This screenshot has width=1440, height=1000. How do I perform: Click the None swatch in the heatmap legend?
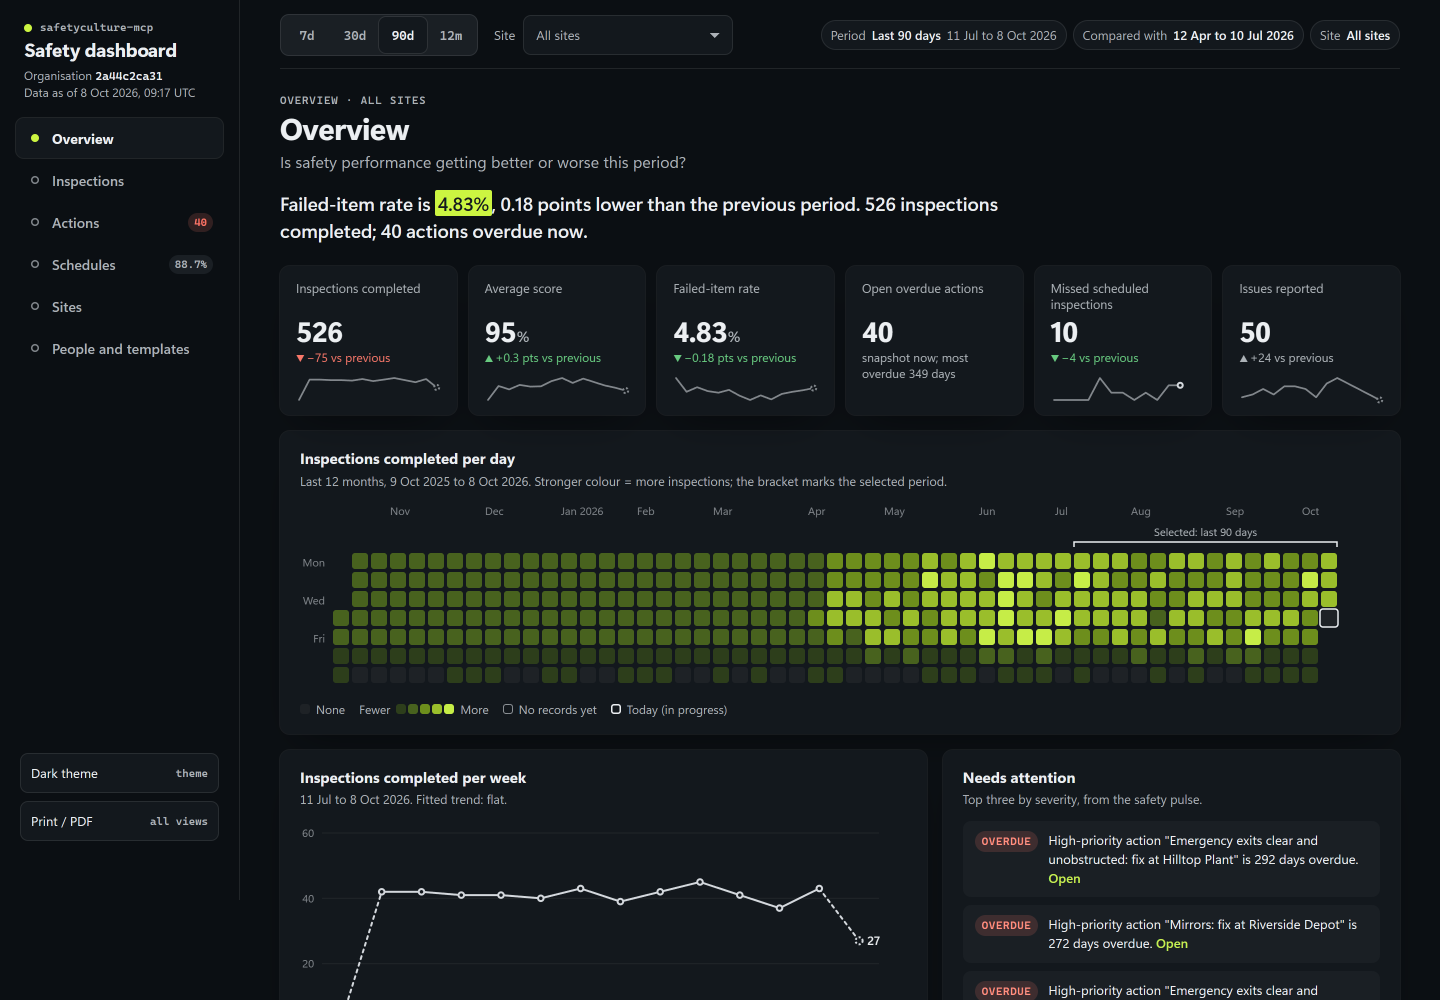click(305, 710)
